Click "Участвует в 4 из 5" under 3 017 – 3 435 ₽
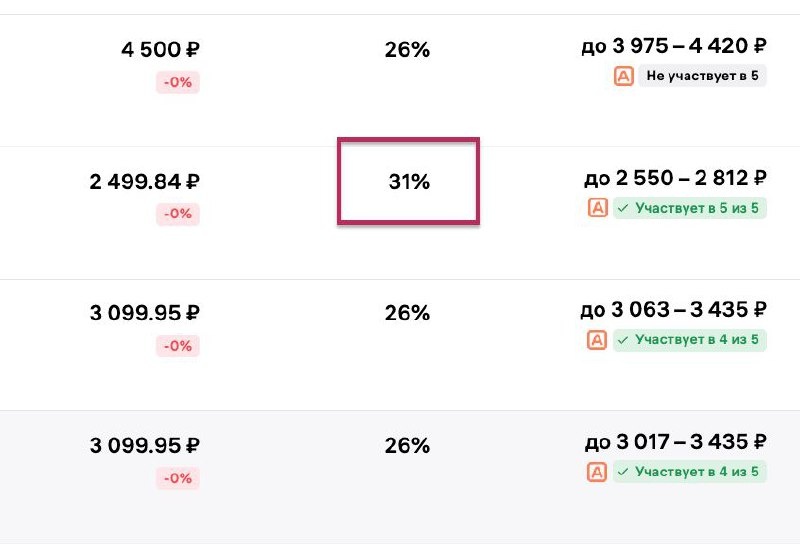This screenshot has width=800, height=552. 689,472
